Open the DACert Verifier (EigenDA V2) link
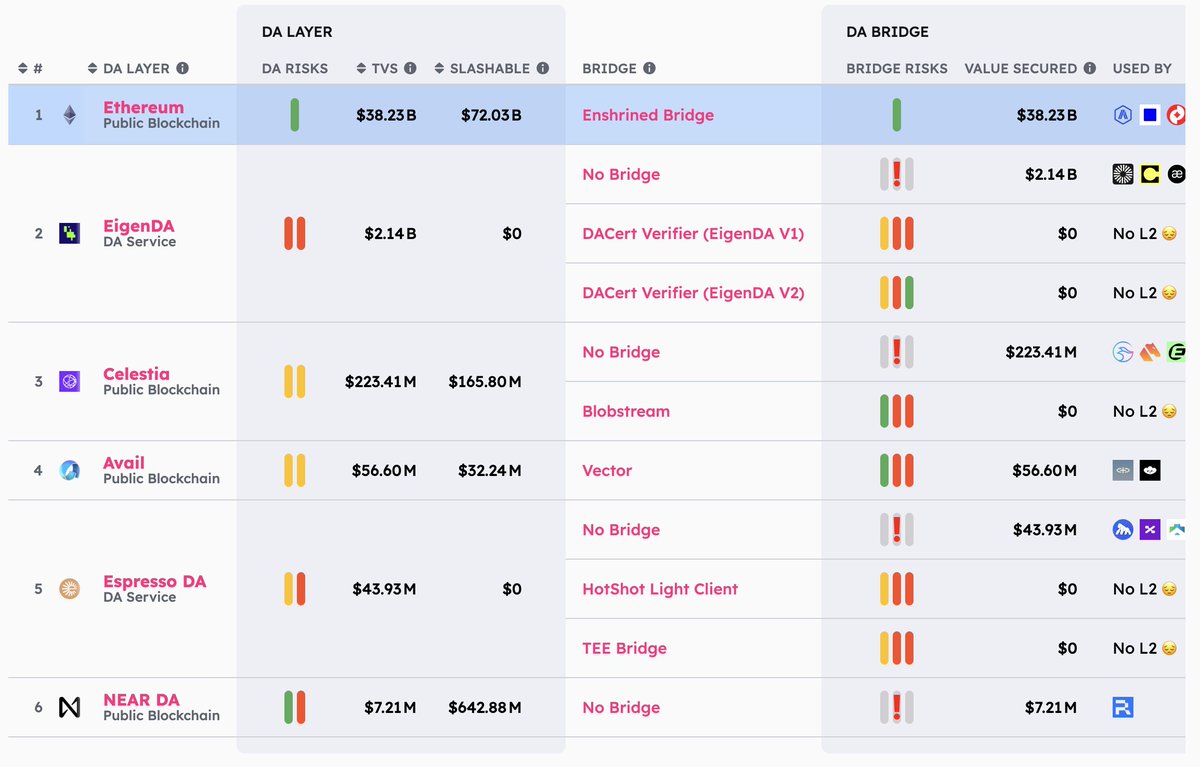This screenshot has width=1200, height=767. [x=693, y=293]
